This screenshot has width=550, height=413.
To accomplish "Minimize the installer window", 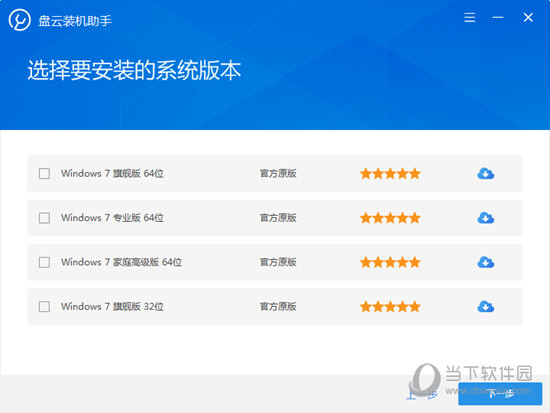I will click(498, 18).
